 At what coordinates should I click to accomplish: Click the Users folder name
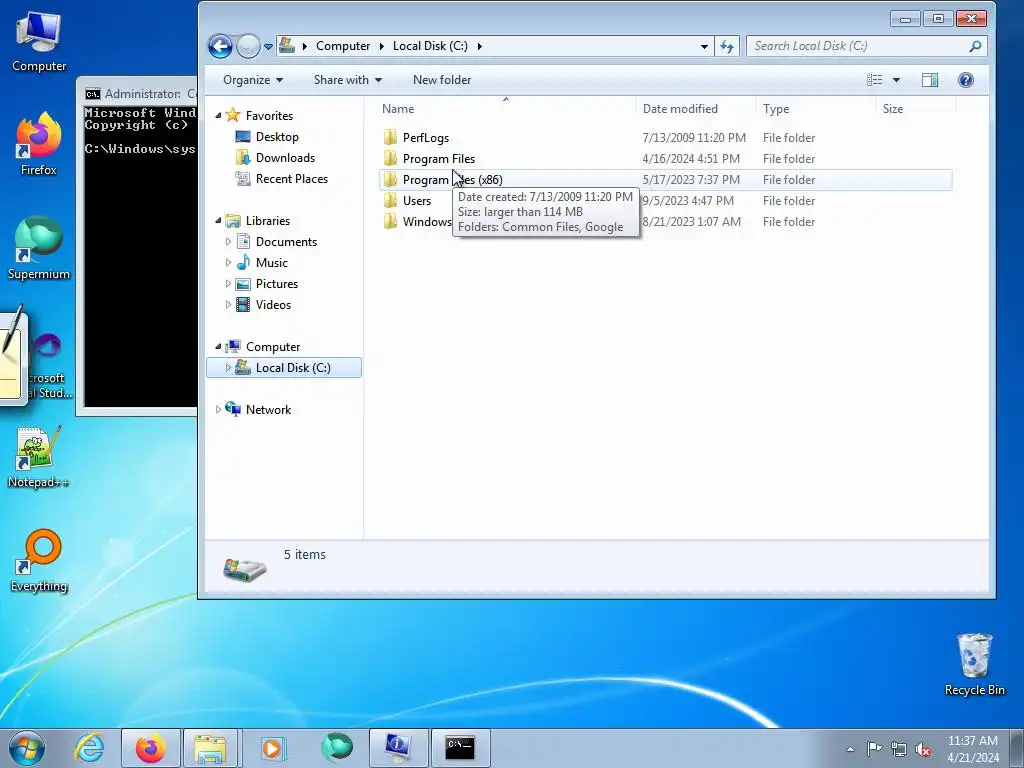[417, 200]
